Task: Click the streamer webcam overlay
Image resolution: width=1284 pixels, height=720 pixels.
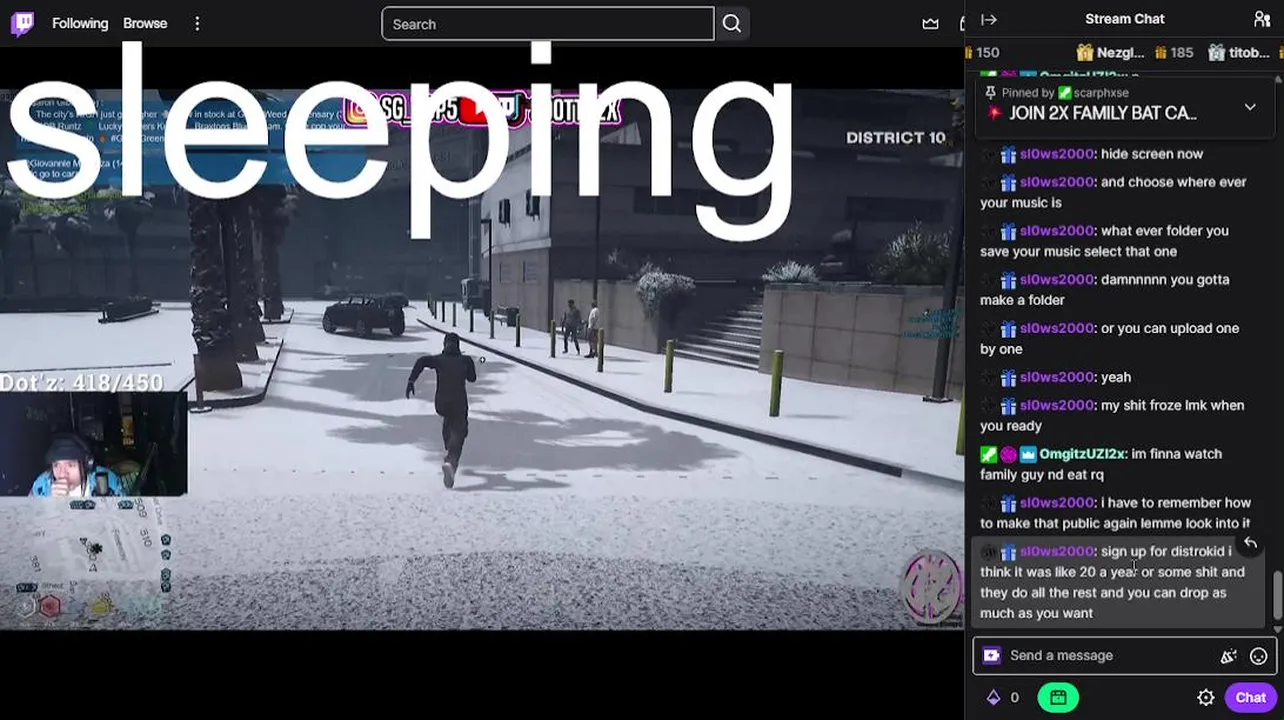Action: pos(93,444)
